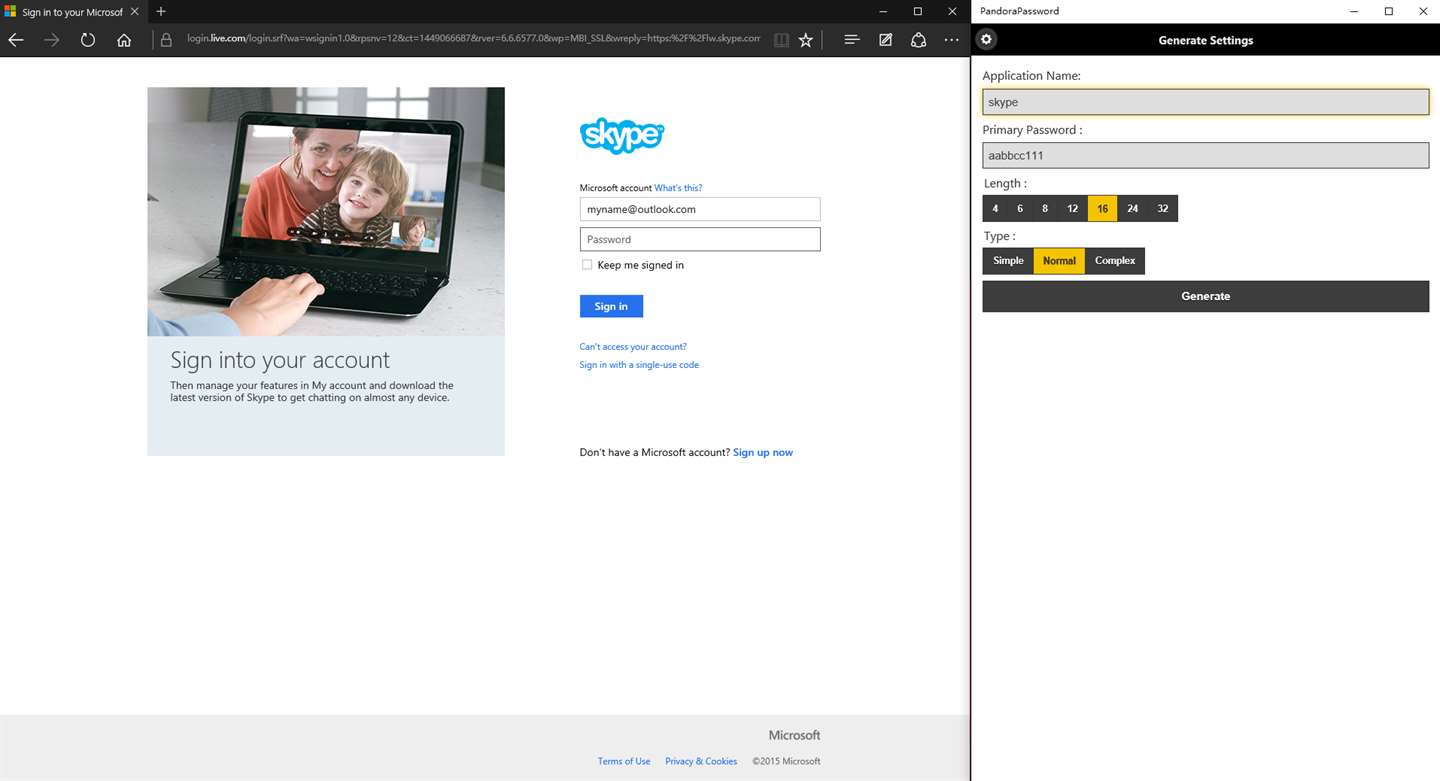Open PandoraPassword settings gear
Image resolution: width=1440 pixels, height=781 pixels.
[x=987, y=40]
